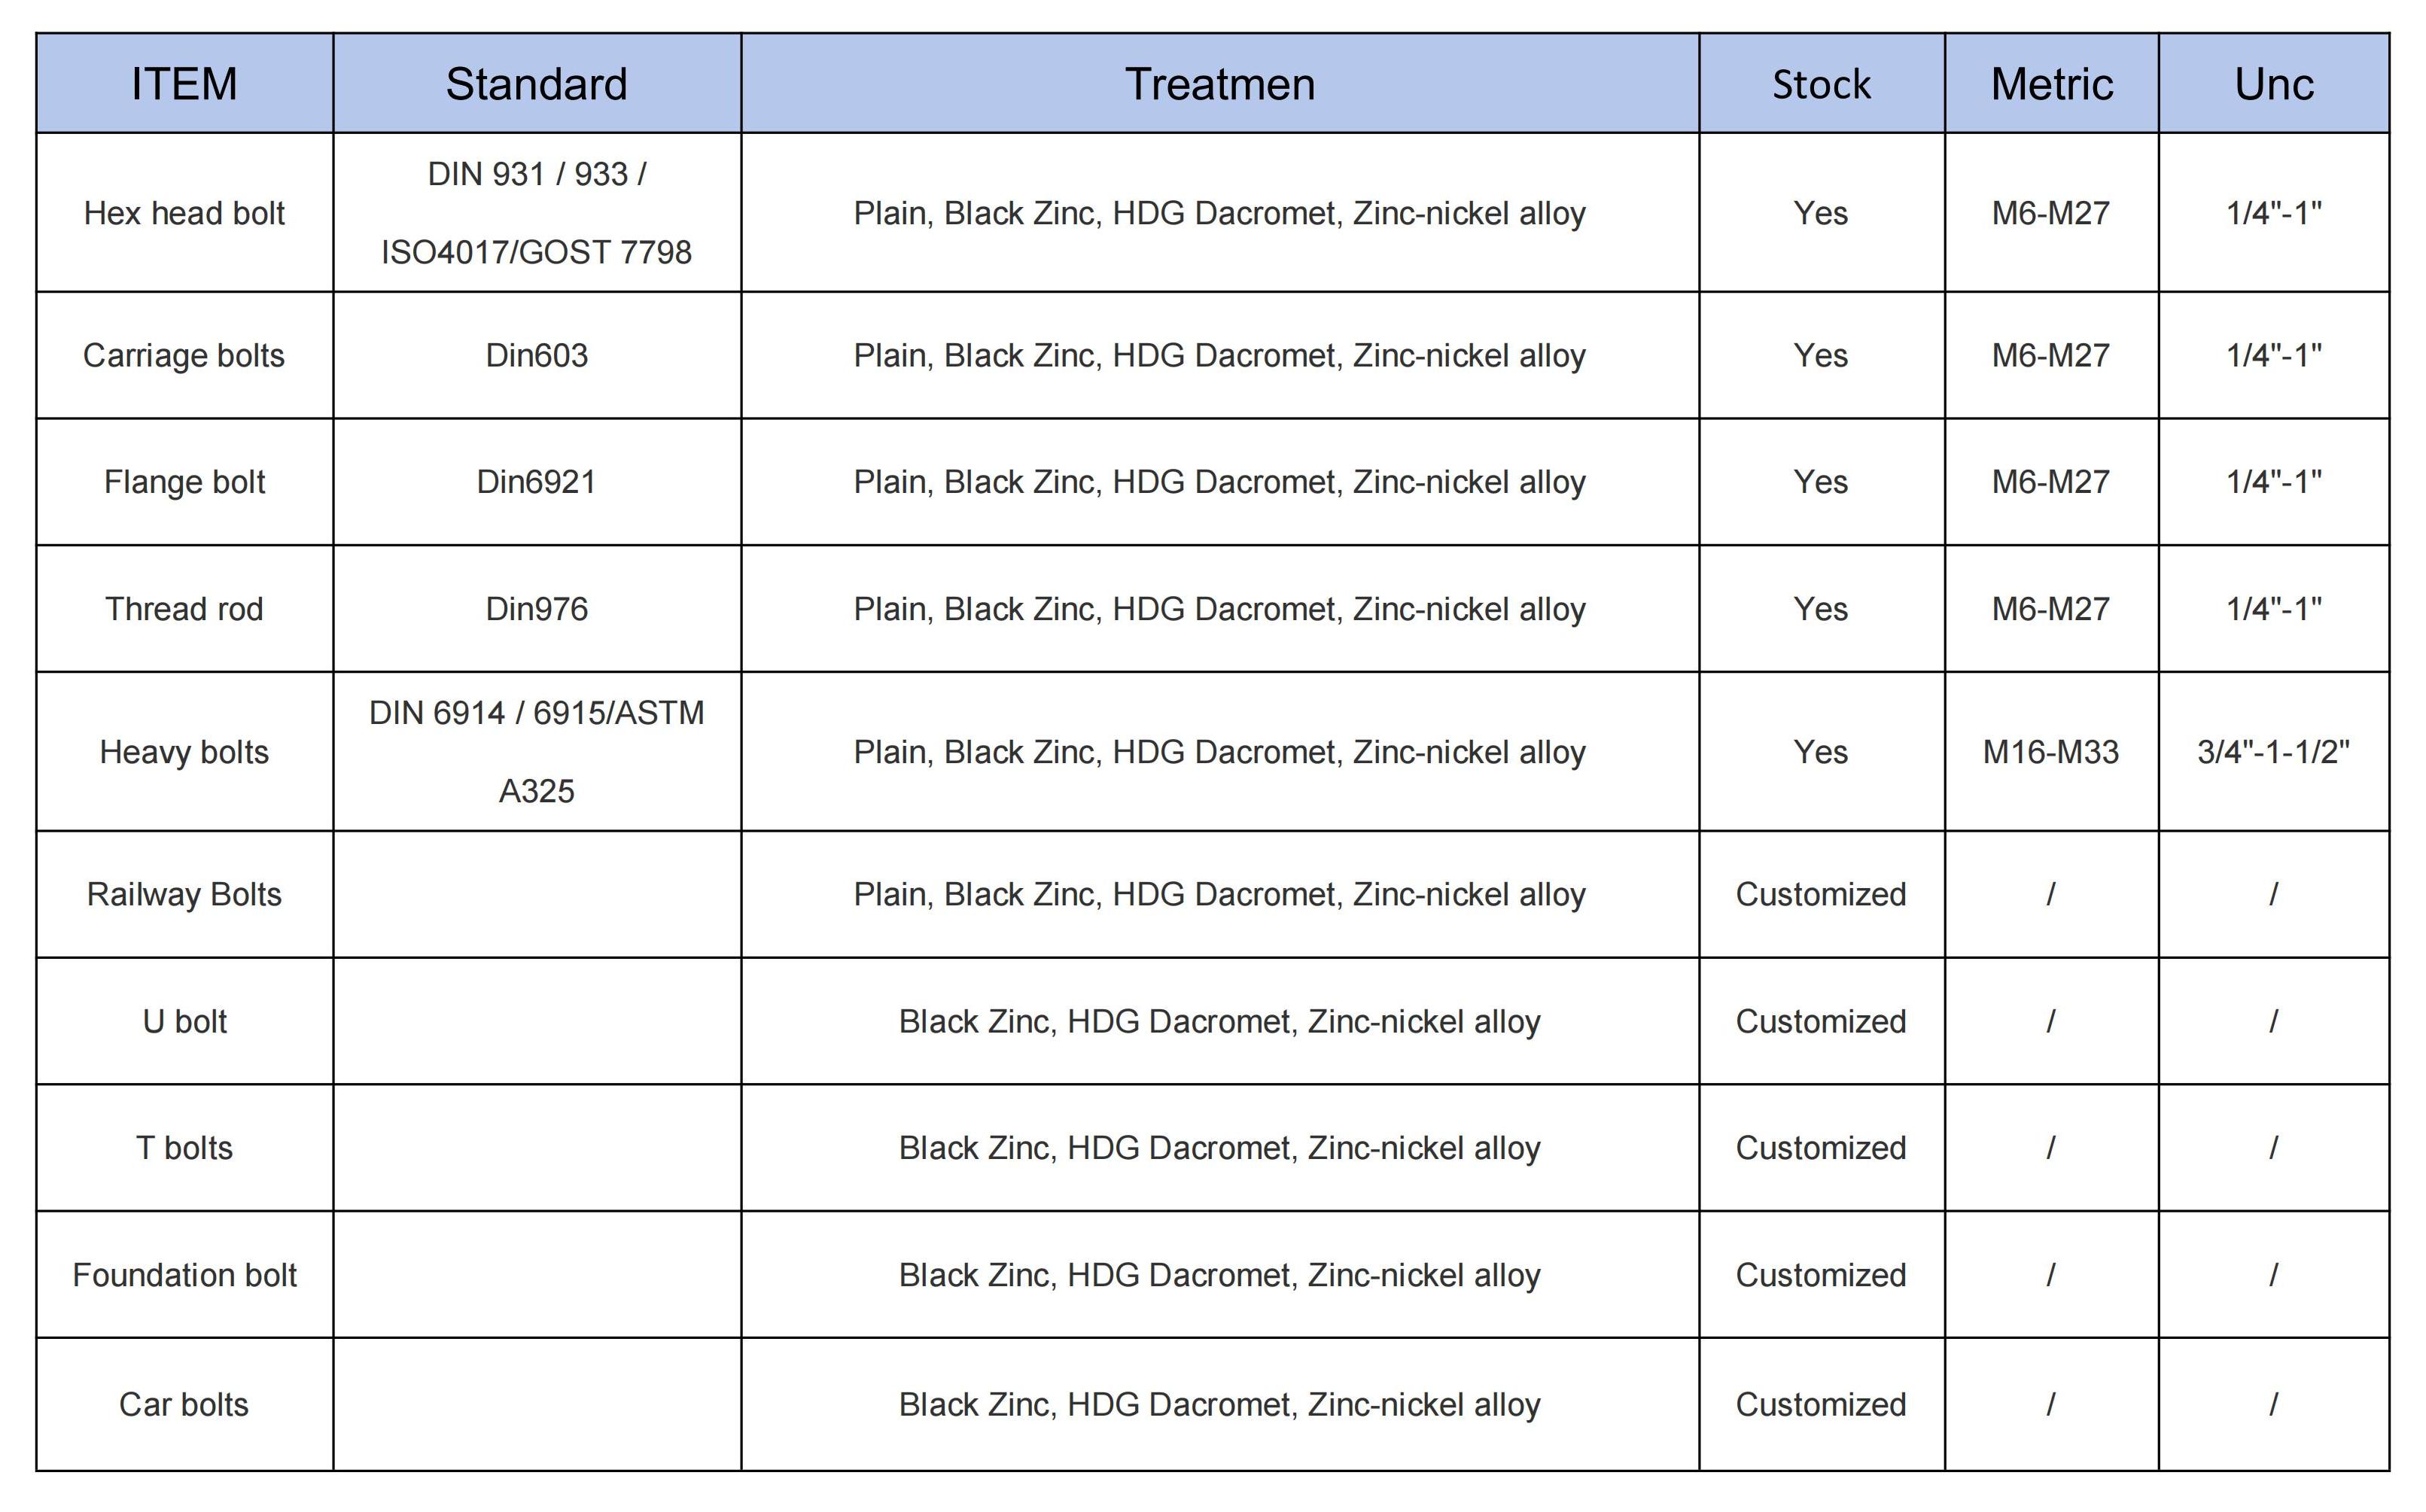Select the M16-M33 metric cell
This screenshot has width=2426, height=1512.
pos(2051,751)
